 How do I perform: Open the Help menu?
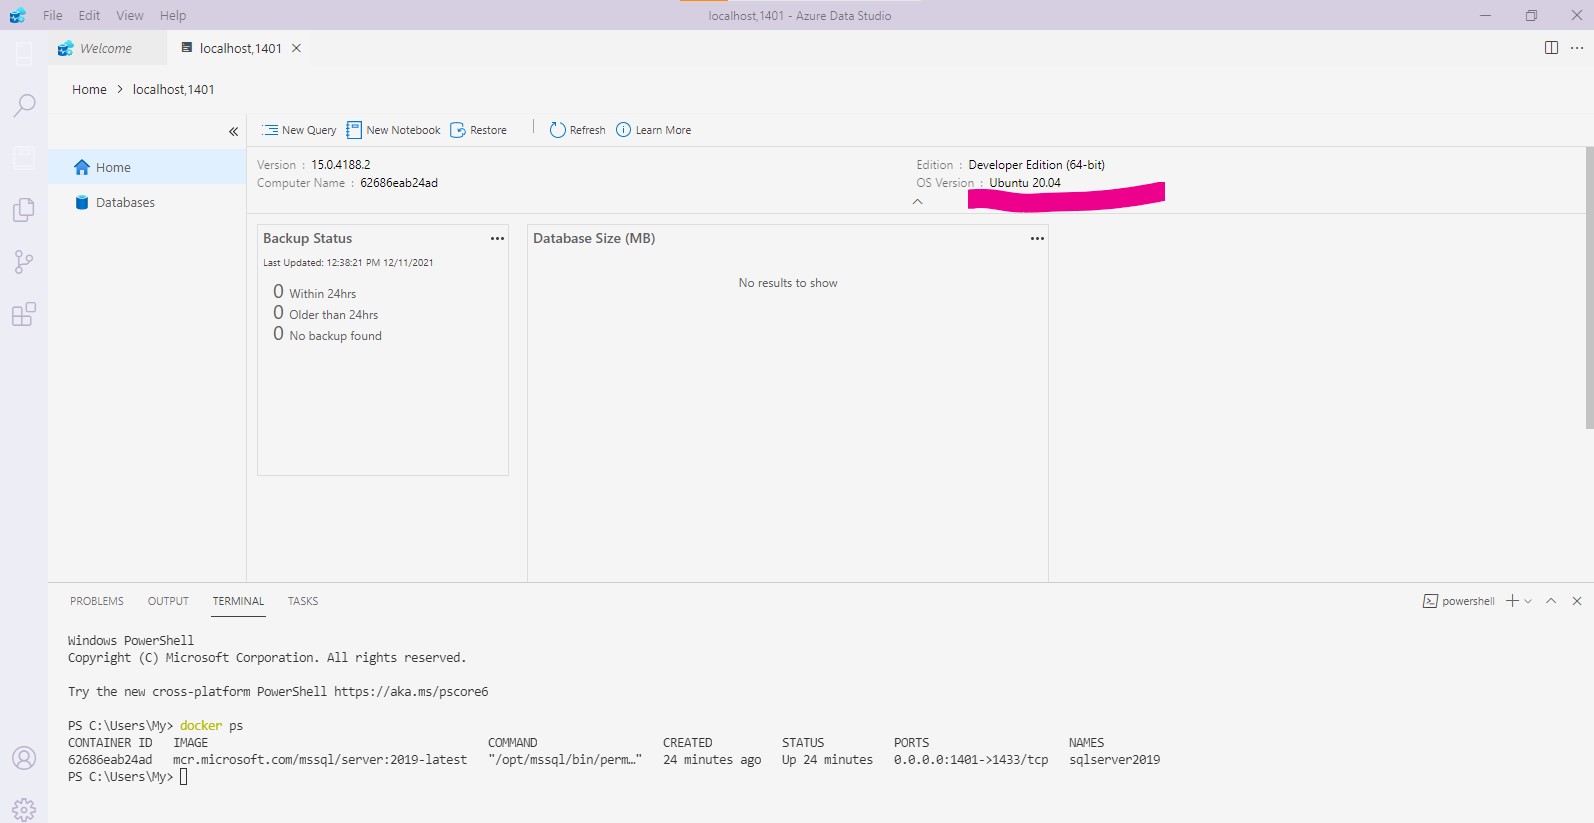(x=173, y=15)
